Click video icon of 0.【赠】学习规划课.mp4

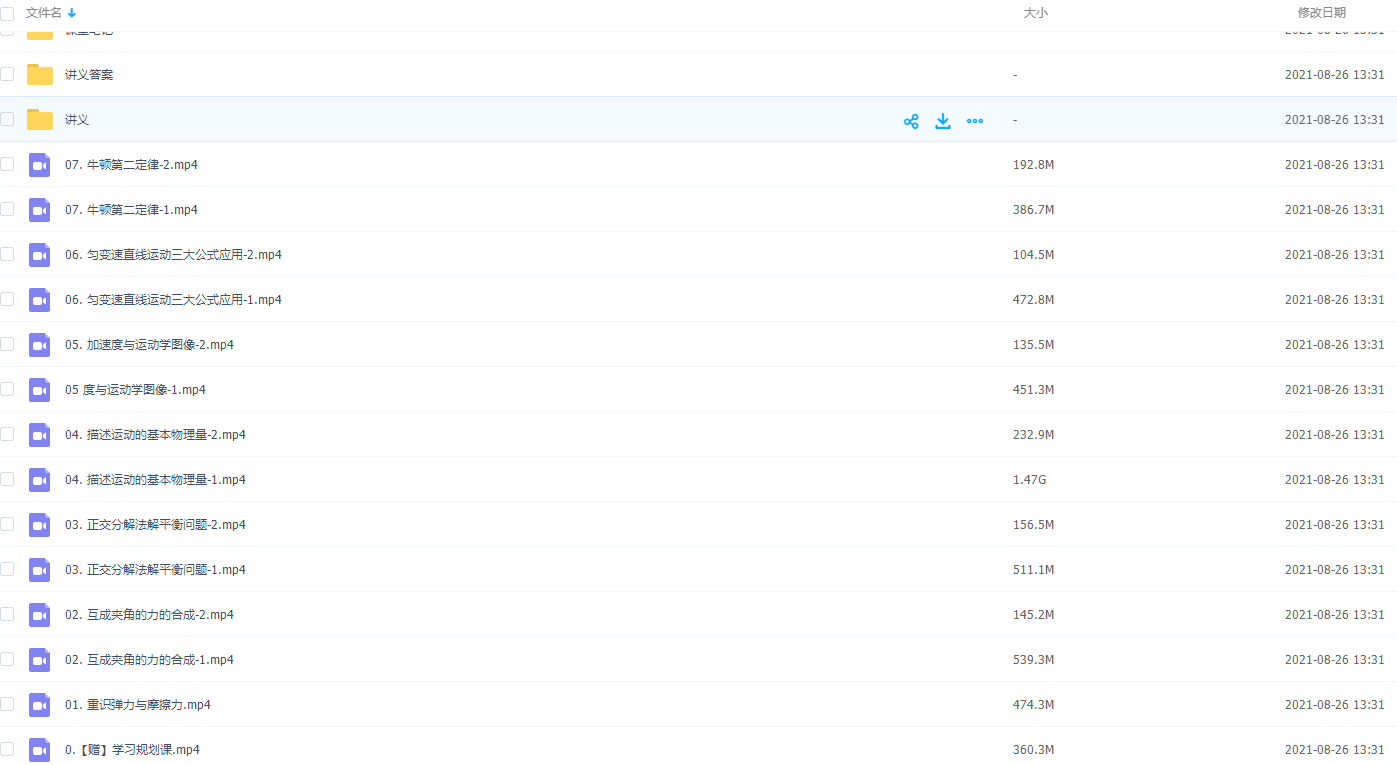pos(40,750)
